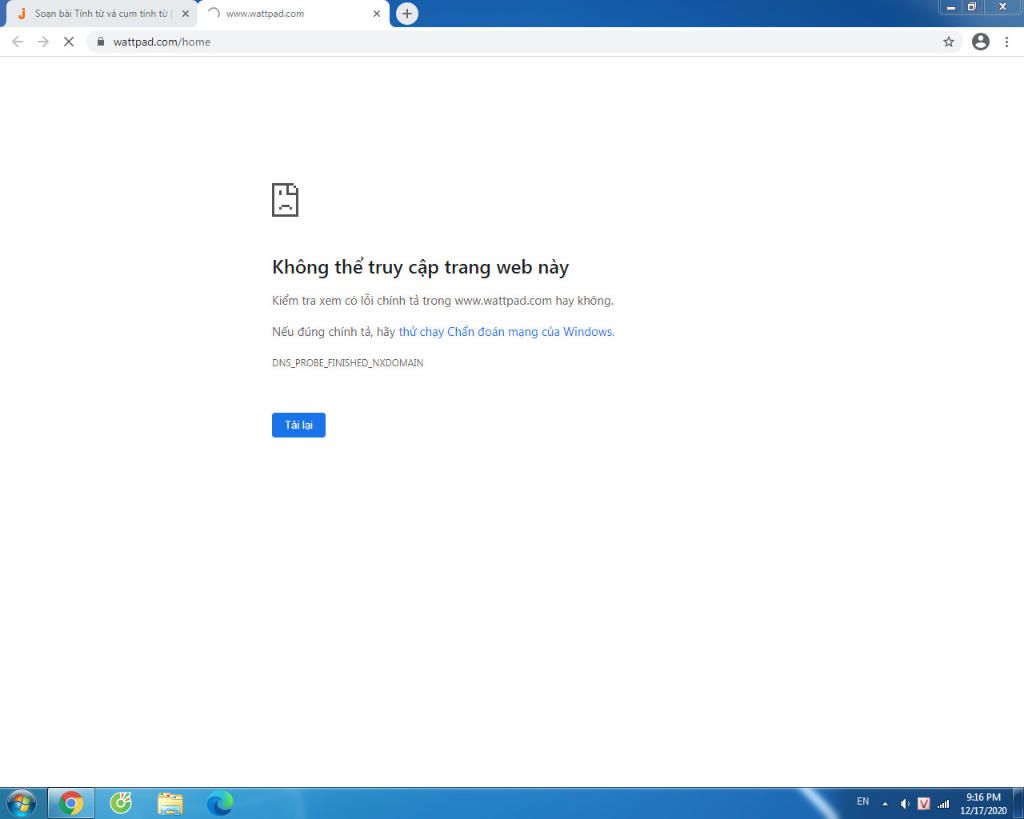This screenshot has width=1024, height=819.
Task: Close the Soạn bài Tính từ tab
Action: pyautogui.click(x=185, y=14)
